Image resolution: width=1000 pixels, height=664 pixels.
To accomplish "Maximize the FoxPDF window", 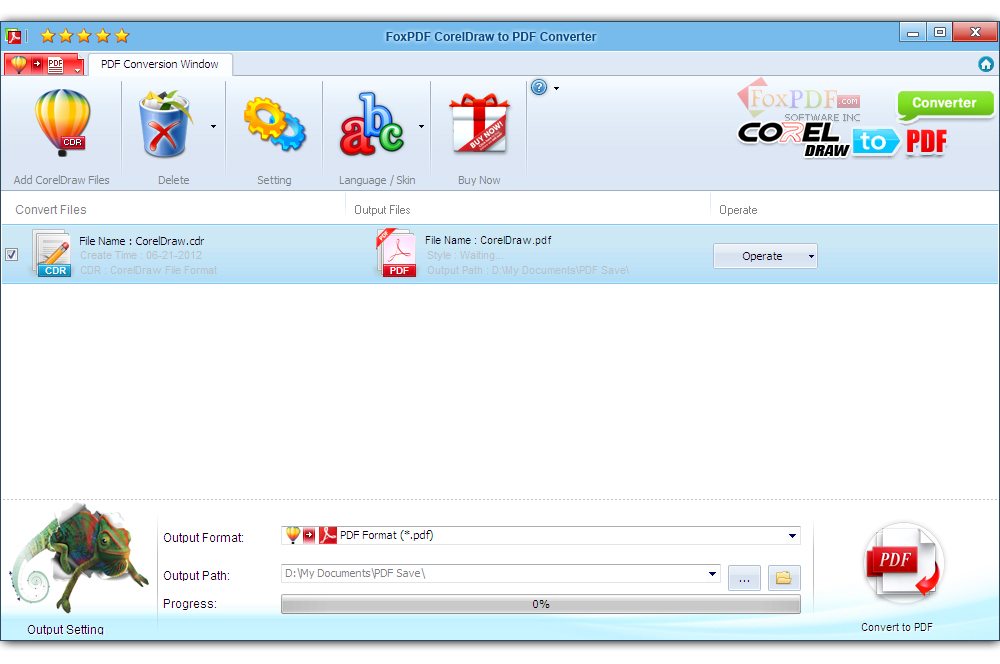I will coord(939,33).
